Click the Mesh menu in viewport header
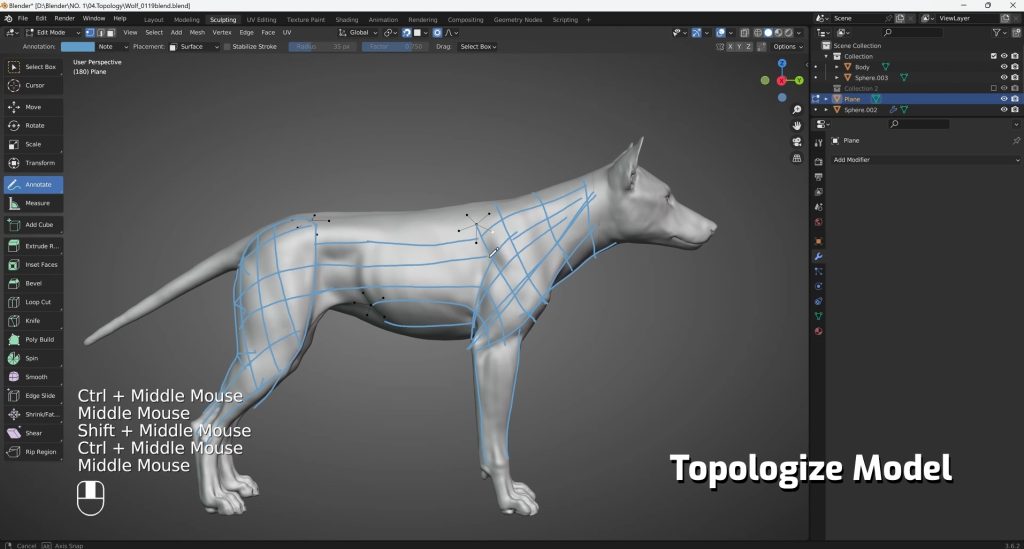Image resolution: width=1024 pixels, height=549 pixels. point(197,32)
